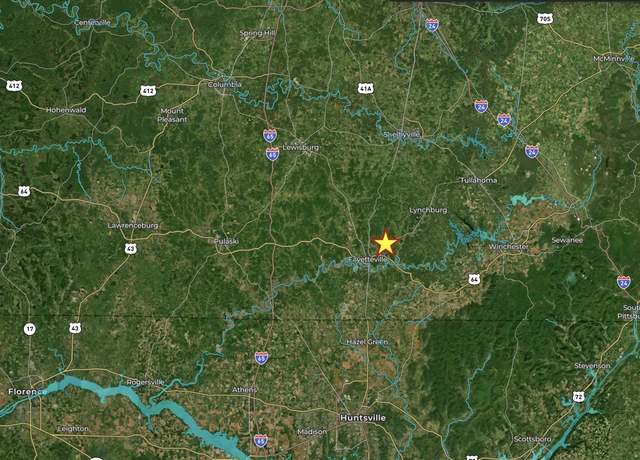Click the US 43 shield below Lawrenceburg
The image size is (640, 460).
pos(131,248)
